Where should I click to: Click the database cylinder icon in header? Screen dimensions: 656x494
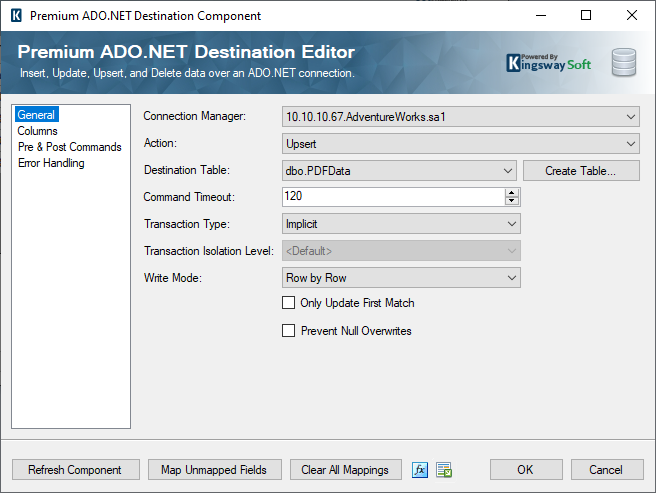tap(623, 62)
